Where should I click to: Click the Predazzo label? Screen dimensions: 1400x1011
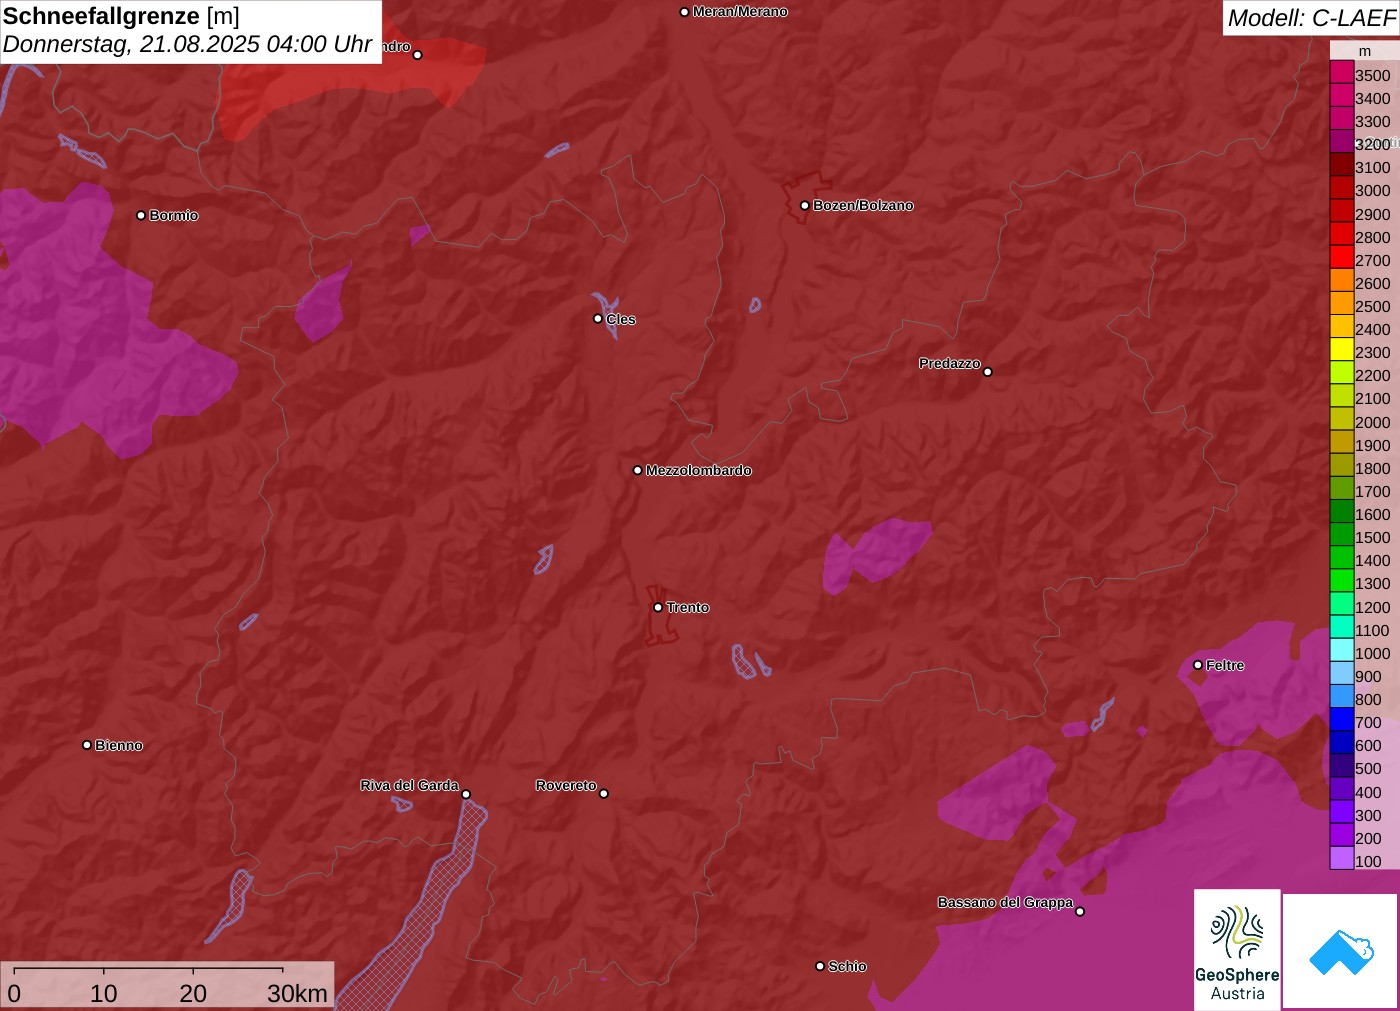(950, 364)
